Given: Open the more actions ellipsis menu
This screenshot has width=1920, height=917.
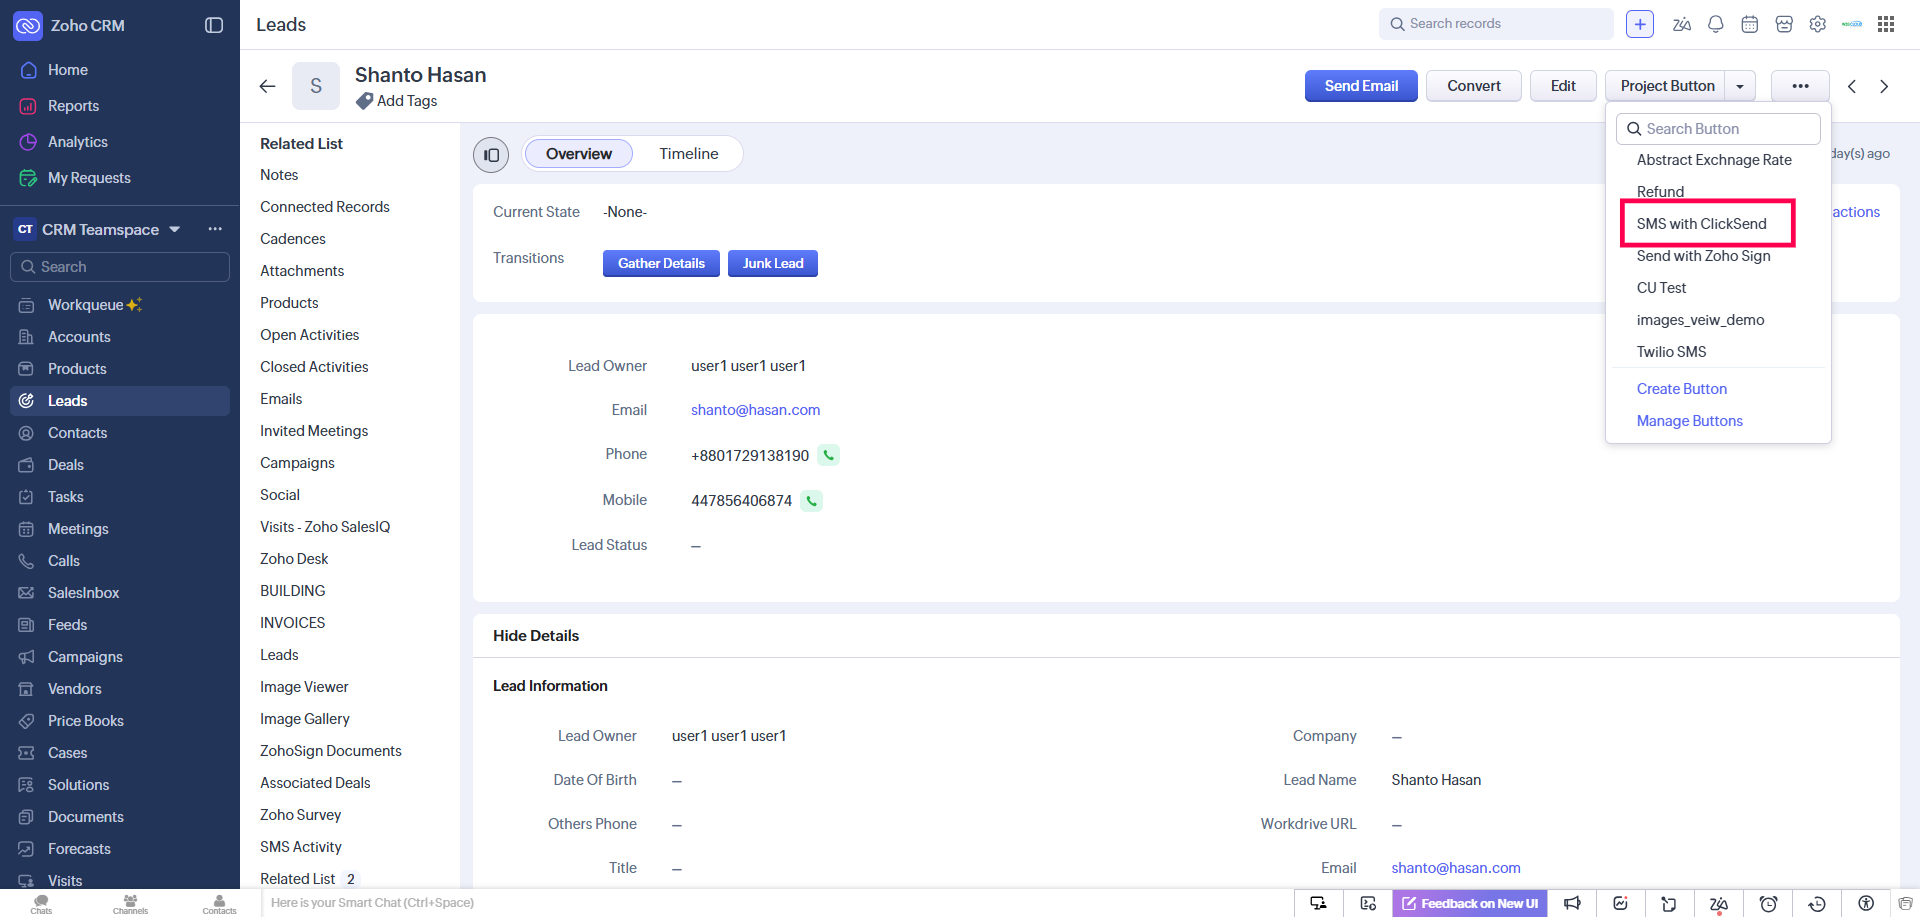Looking at the screenshot, I should click(x=1800, y=86).
